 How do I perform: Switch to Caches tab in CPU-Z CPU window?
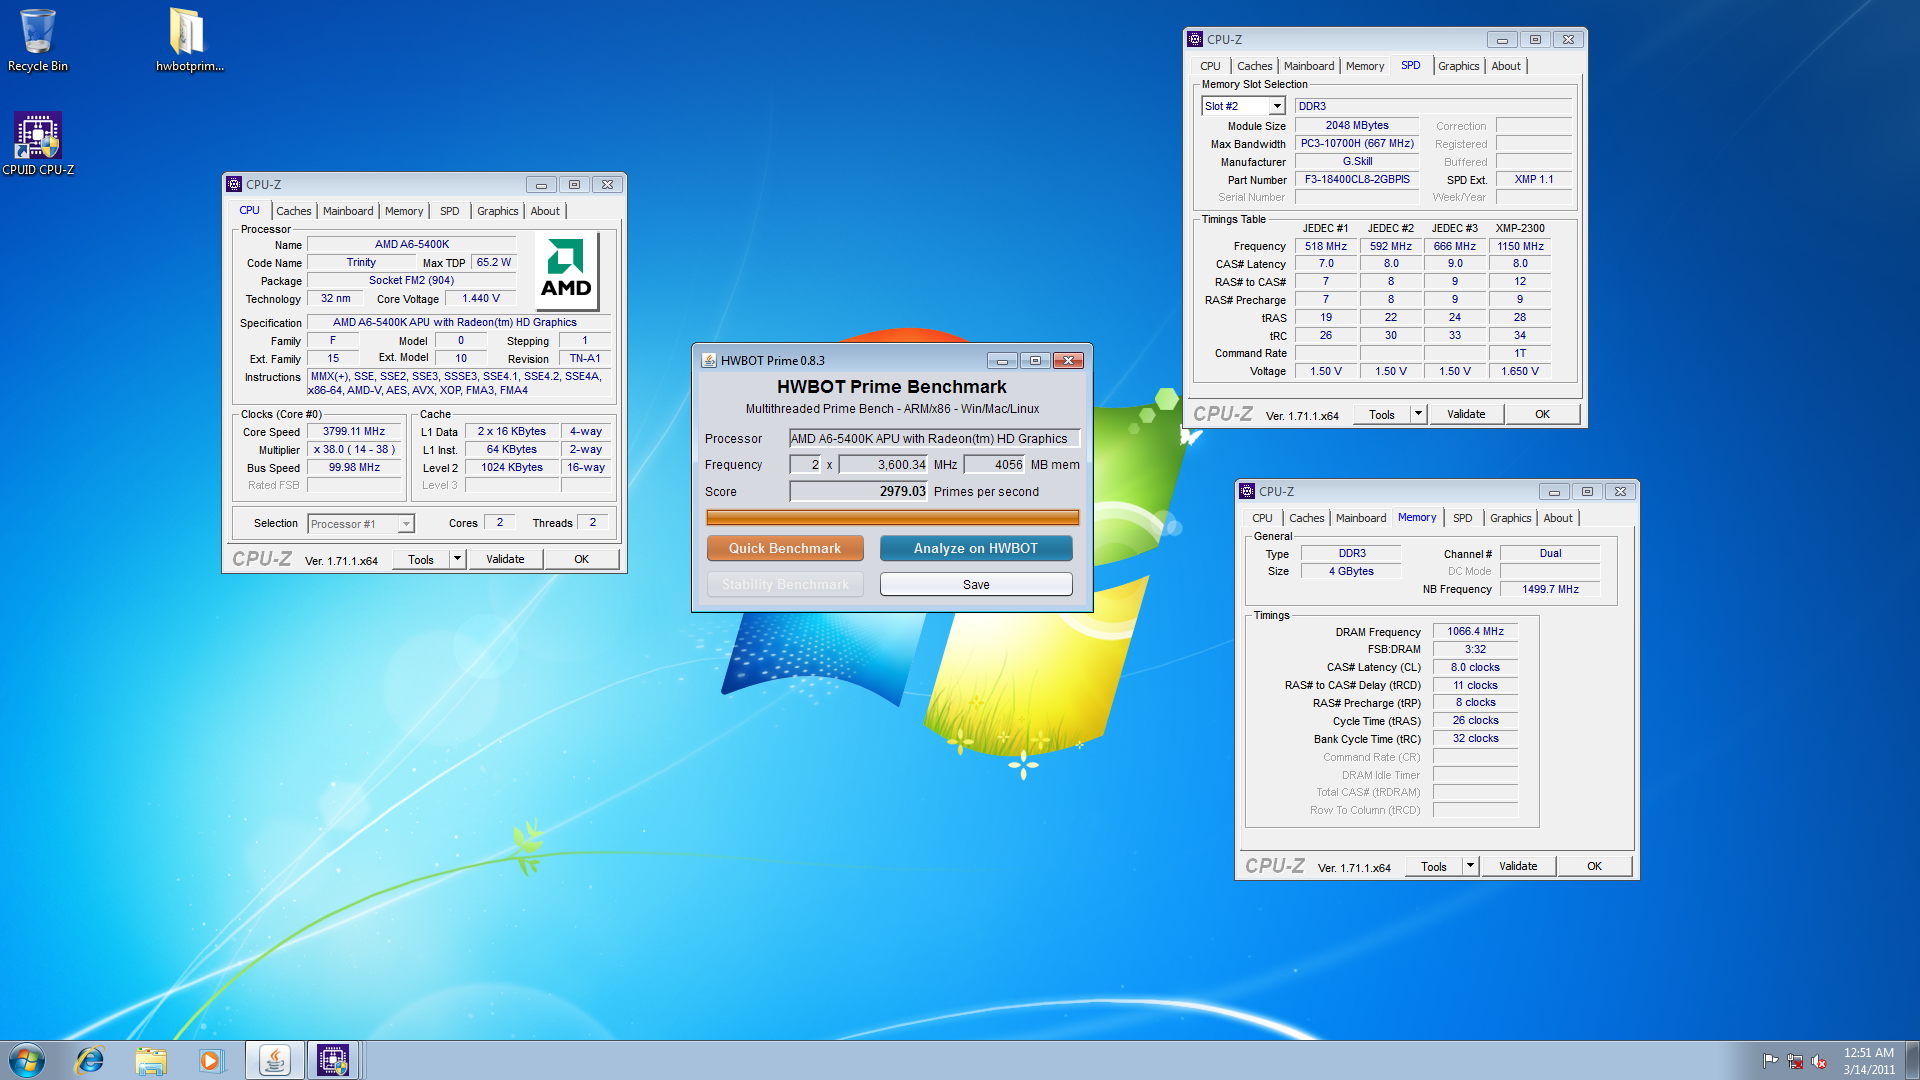294,211
